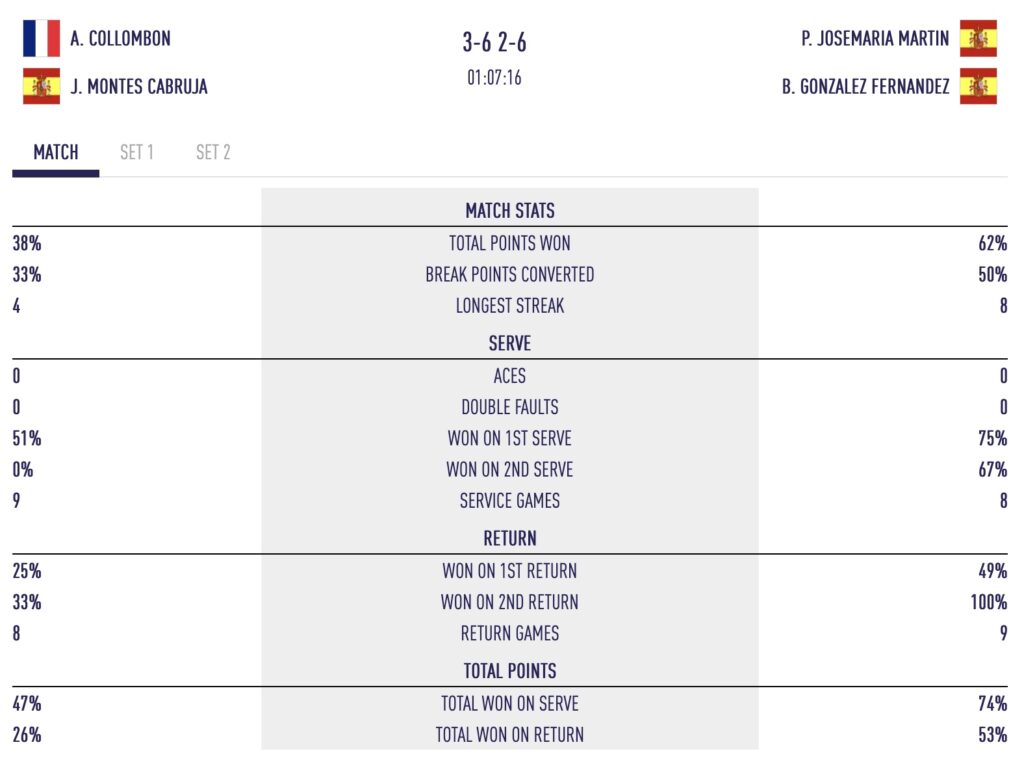Select the MATCH tab
The height and width of the screenshot is (762, 1024).
(55, 152)
